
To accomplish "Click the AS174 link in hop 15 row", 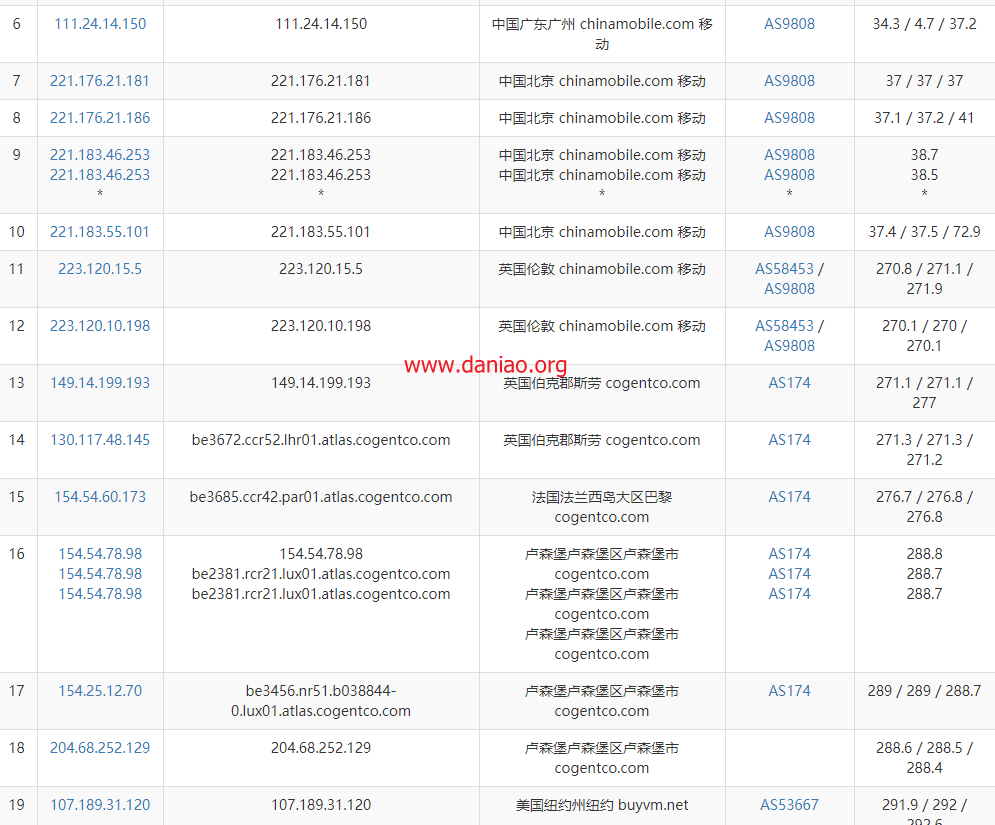I will click(x=789, y=497).
